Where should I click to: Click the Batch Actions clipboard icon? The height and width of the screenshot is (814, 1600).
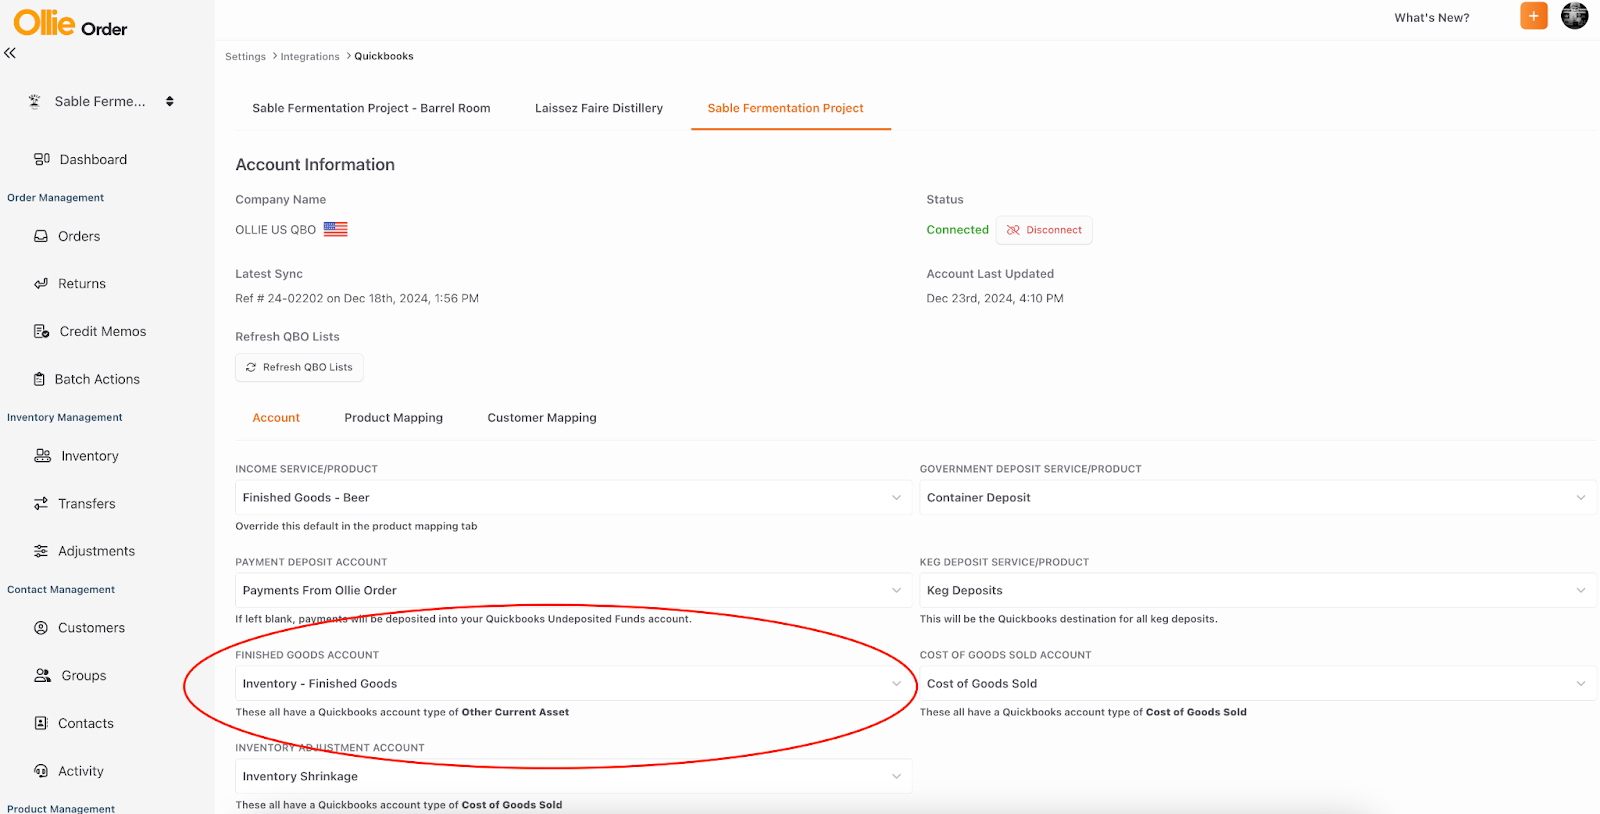click(39, 379)
